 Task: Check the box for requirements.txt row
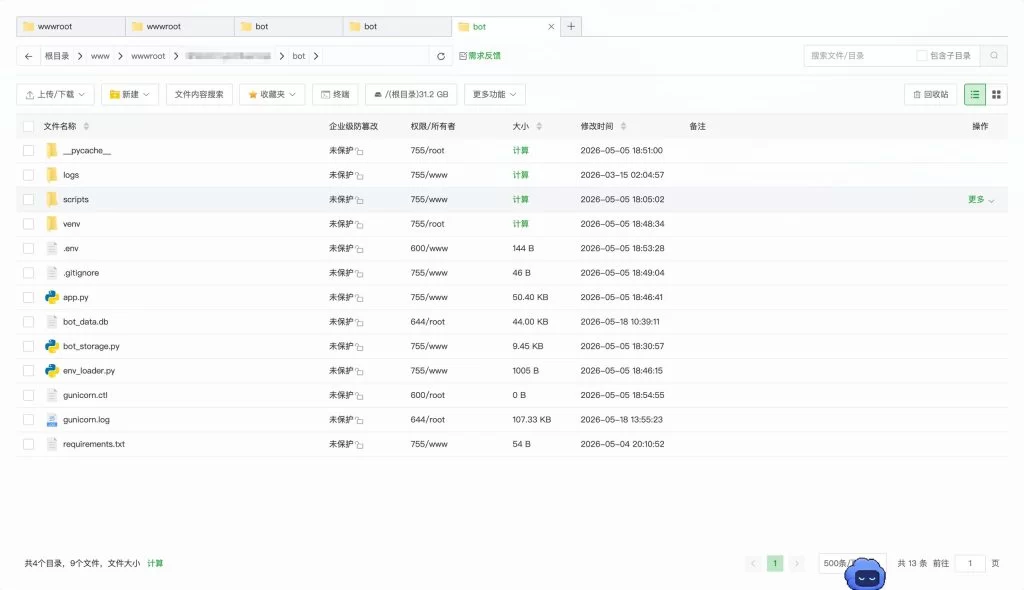coord(28,444)
